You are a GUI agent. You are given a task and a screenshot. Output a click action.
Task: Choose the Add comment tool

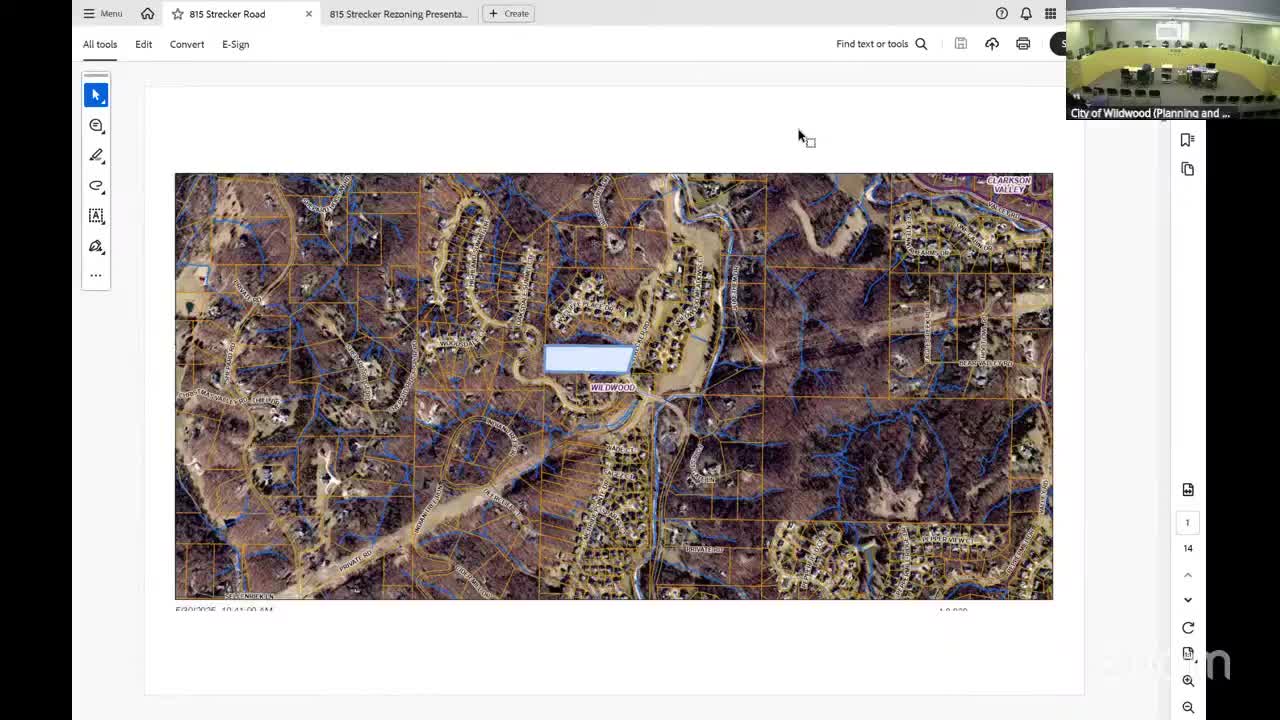[96, 125]
